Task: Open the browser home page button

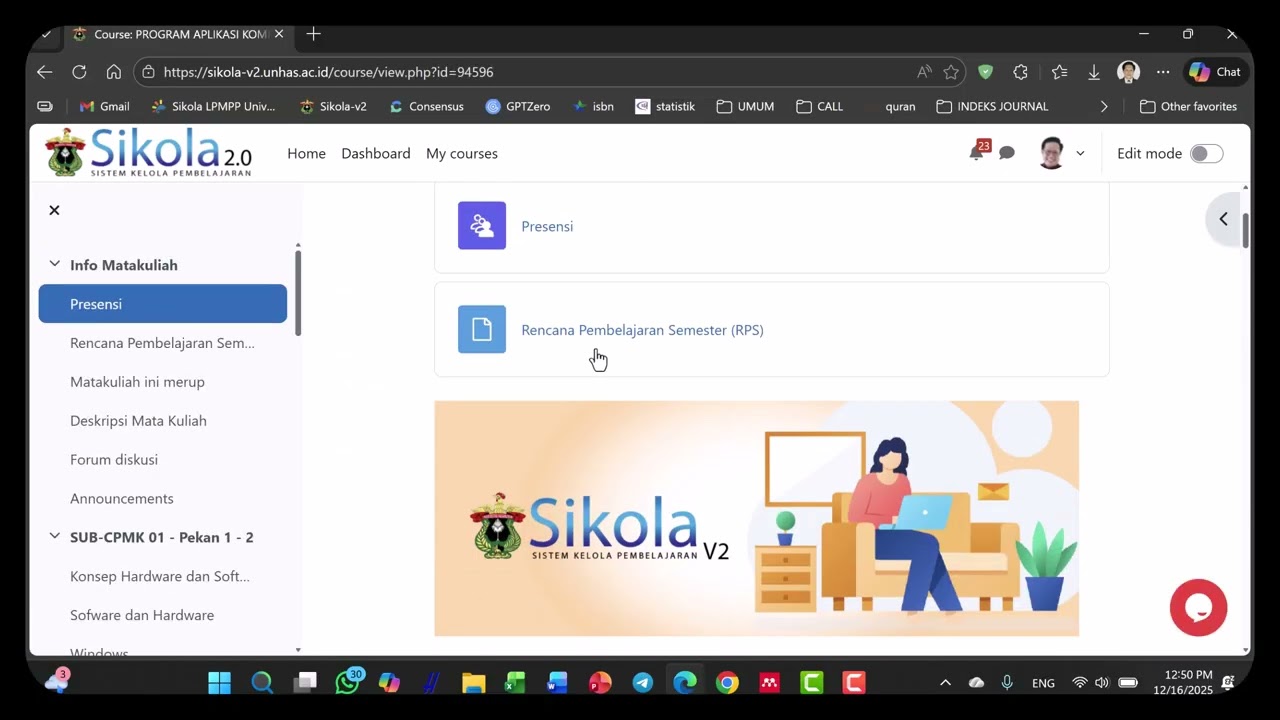Action: pyautogui.click(x=114, y=72)
